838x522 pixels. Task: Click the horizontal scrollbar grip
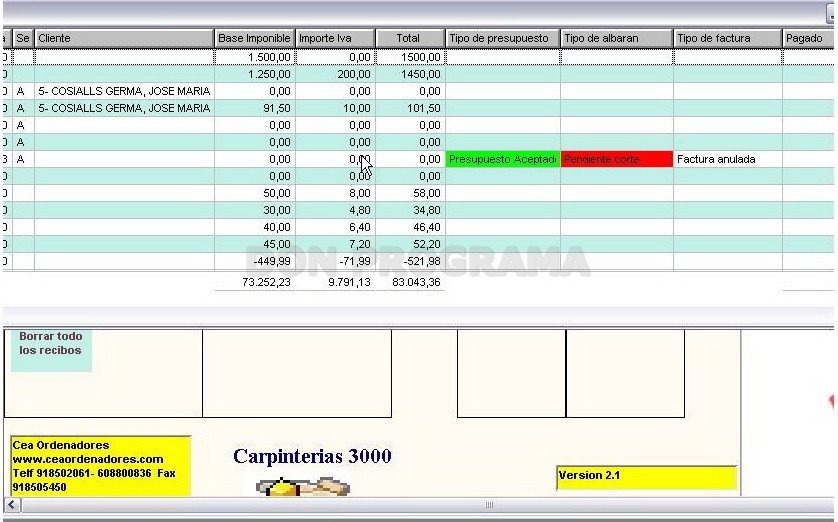coord(488,505)
